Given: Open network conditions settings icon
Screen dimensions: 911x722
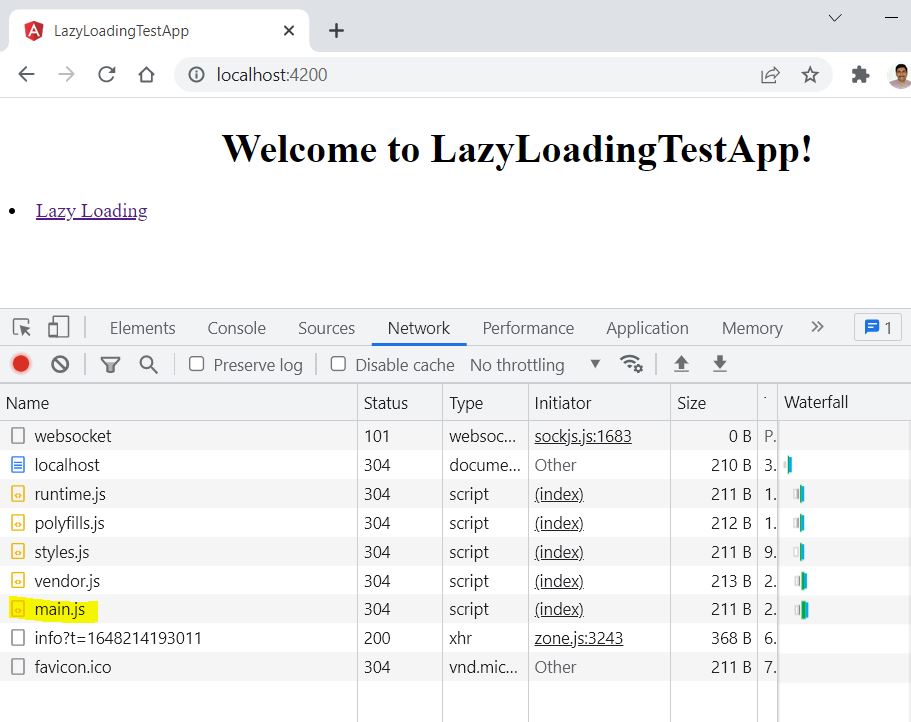Looking at the screenshot, I should (632, 365).
